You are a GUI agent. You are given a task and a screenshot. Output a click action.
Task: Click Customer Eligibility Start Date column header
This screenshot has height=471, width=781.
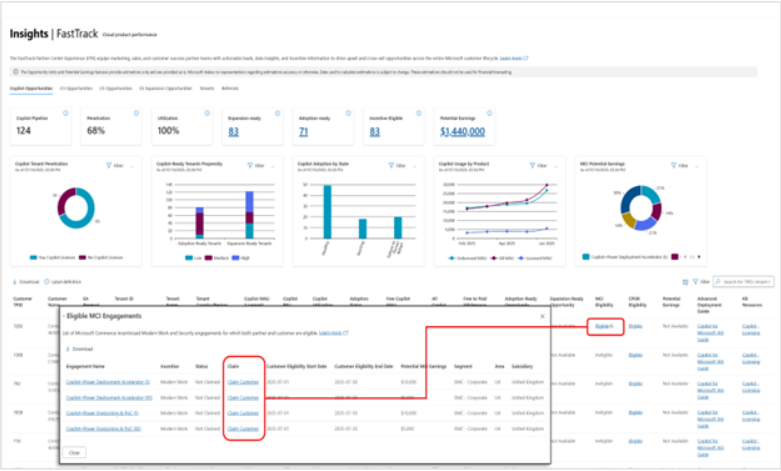(296, 366)
